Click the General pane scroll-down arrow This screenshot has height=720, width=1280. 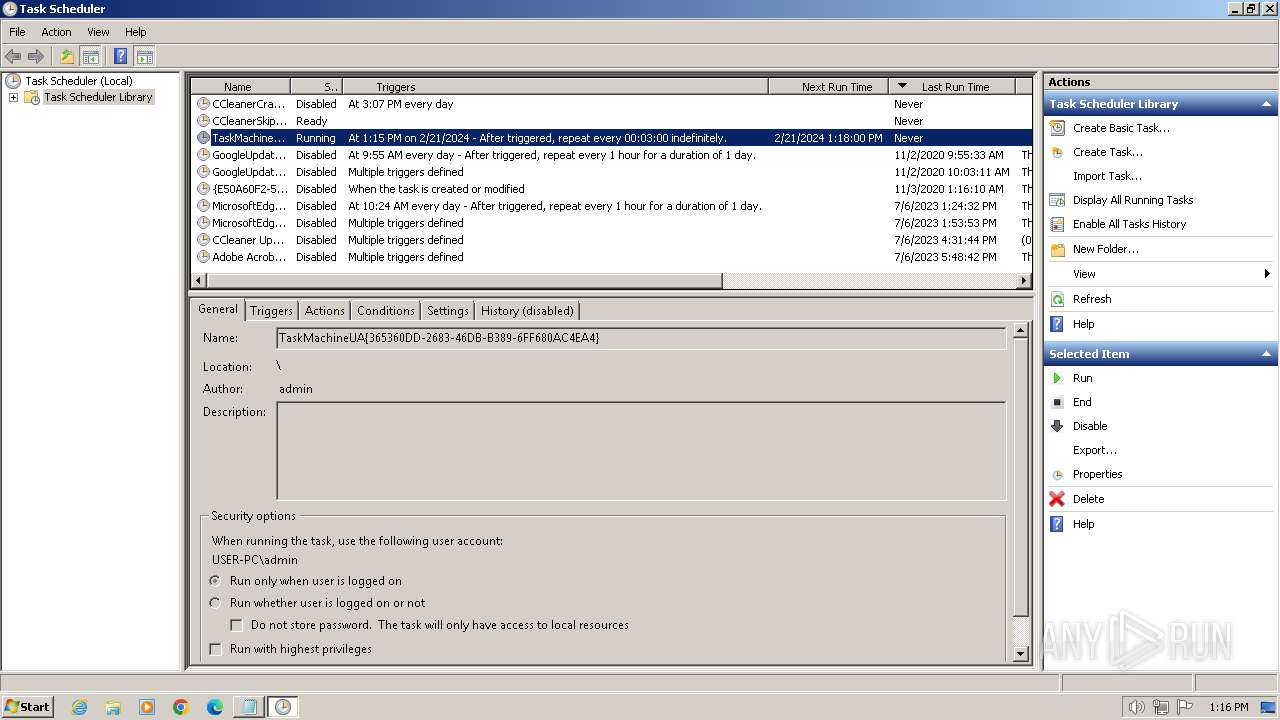click(x=1021, y=654)
